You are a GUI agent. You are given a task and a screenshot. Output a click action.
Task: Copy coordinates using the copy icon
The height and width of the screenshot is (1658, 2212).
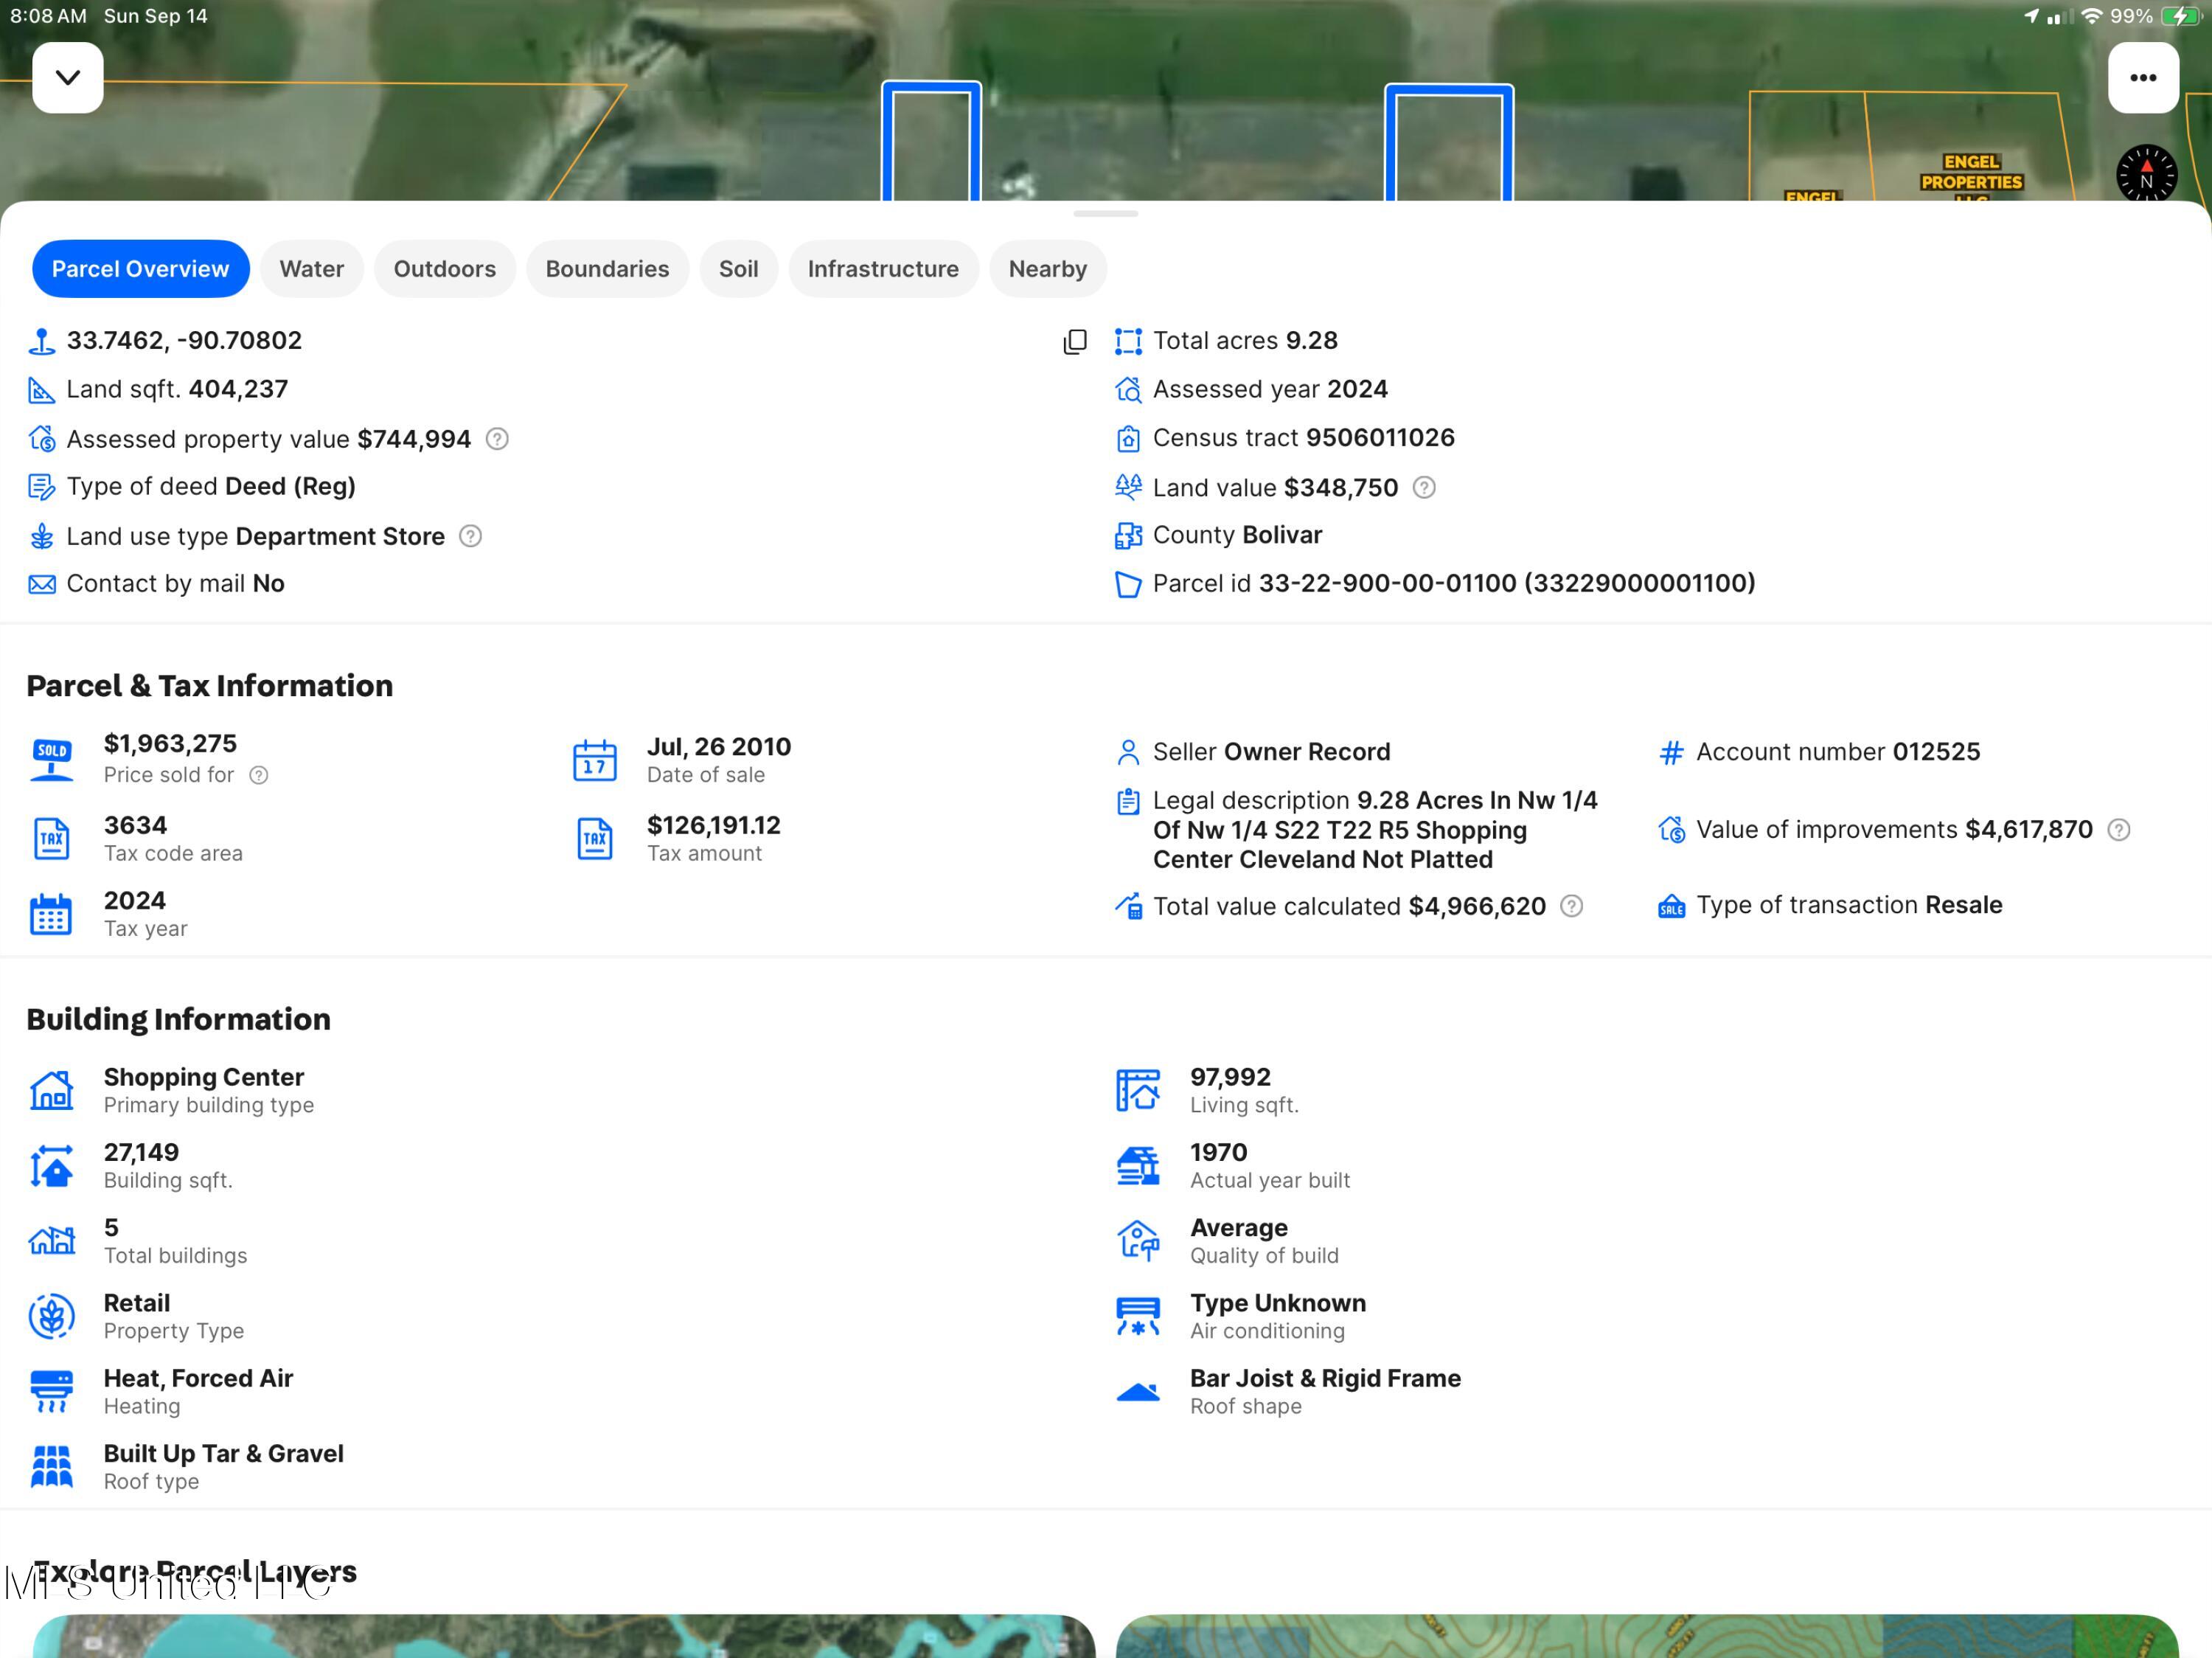(x=1075, y=342)
